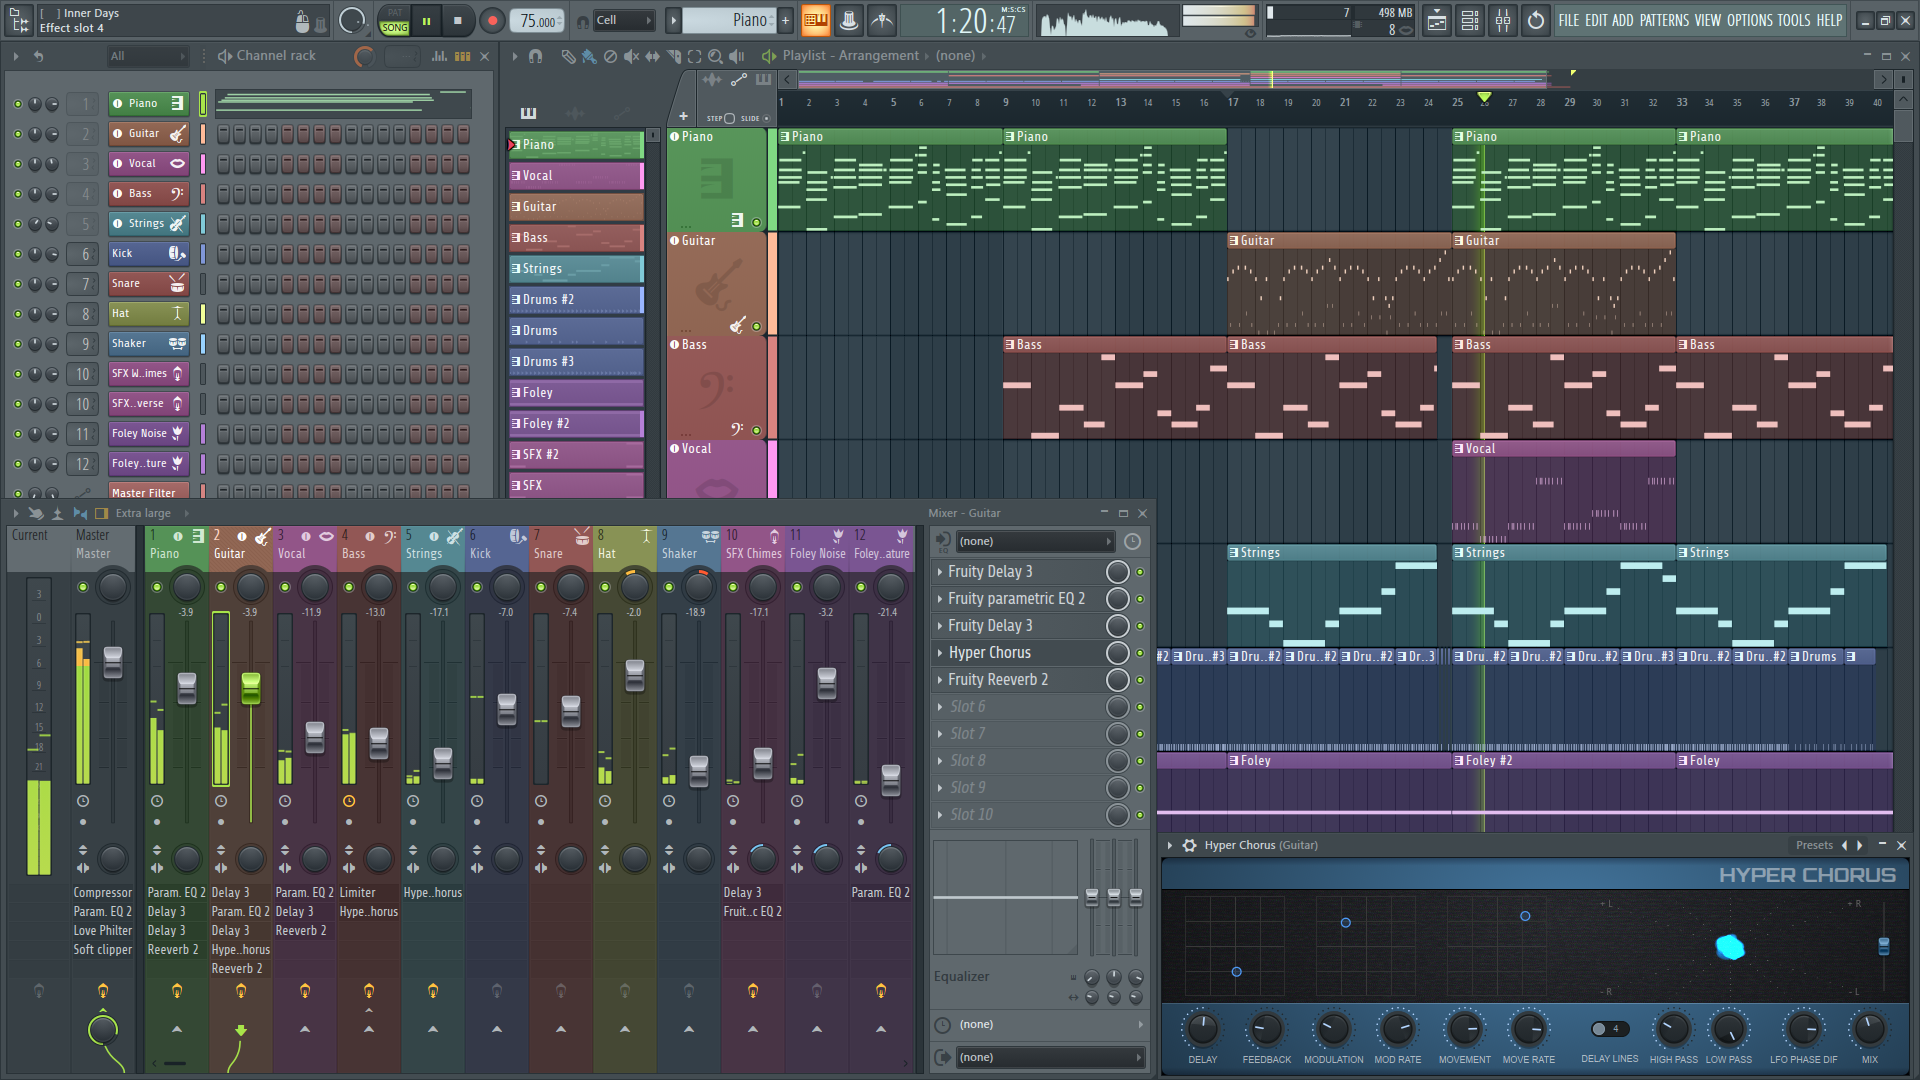Toggle Song/Pattern mode switch

click(395, 20)
